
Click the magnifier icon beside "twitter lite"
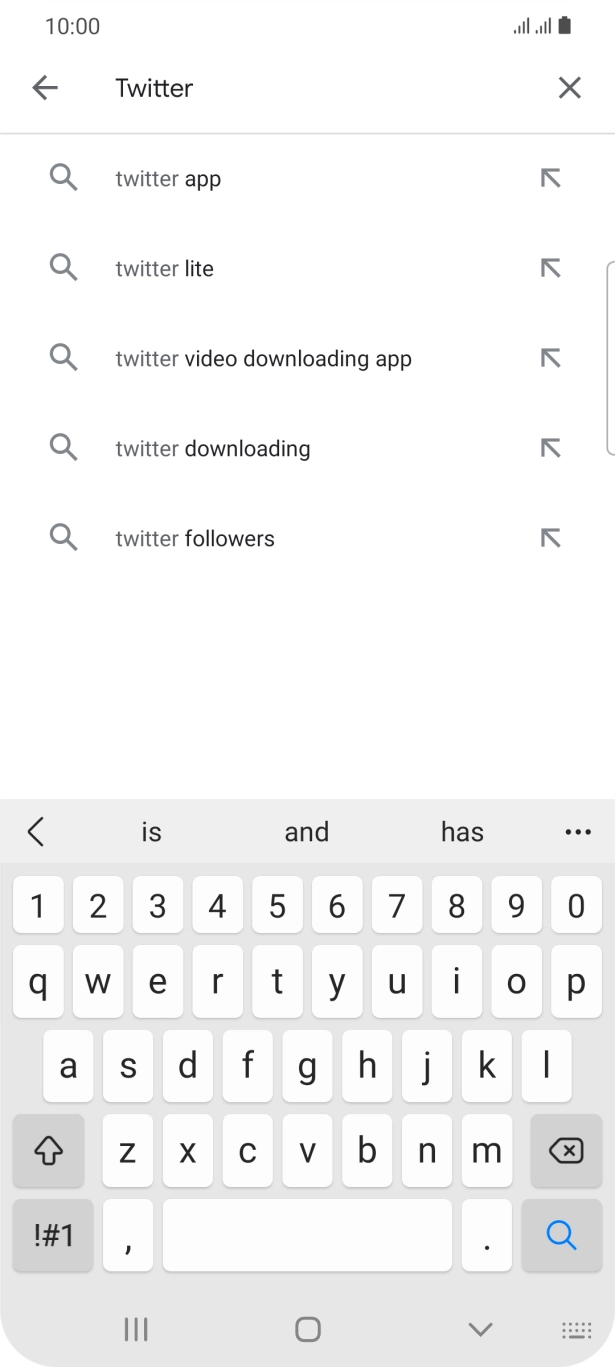point(63,268)
